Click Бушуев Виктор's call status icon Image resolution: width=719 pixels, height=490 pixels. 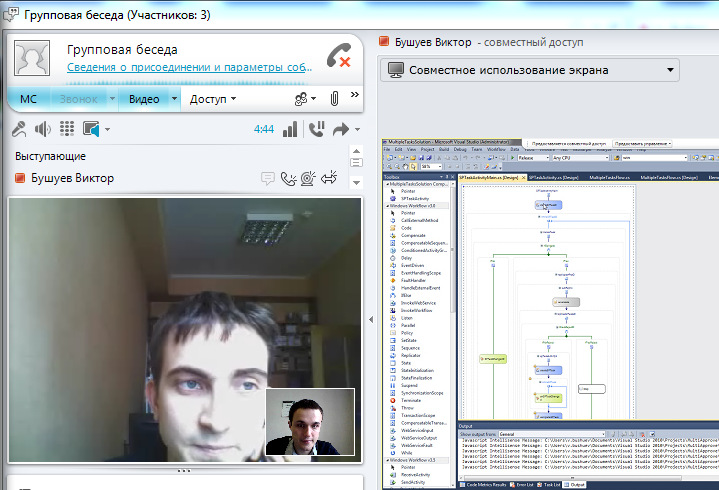[288, 178]
